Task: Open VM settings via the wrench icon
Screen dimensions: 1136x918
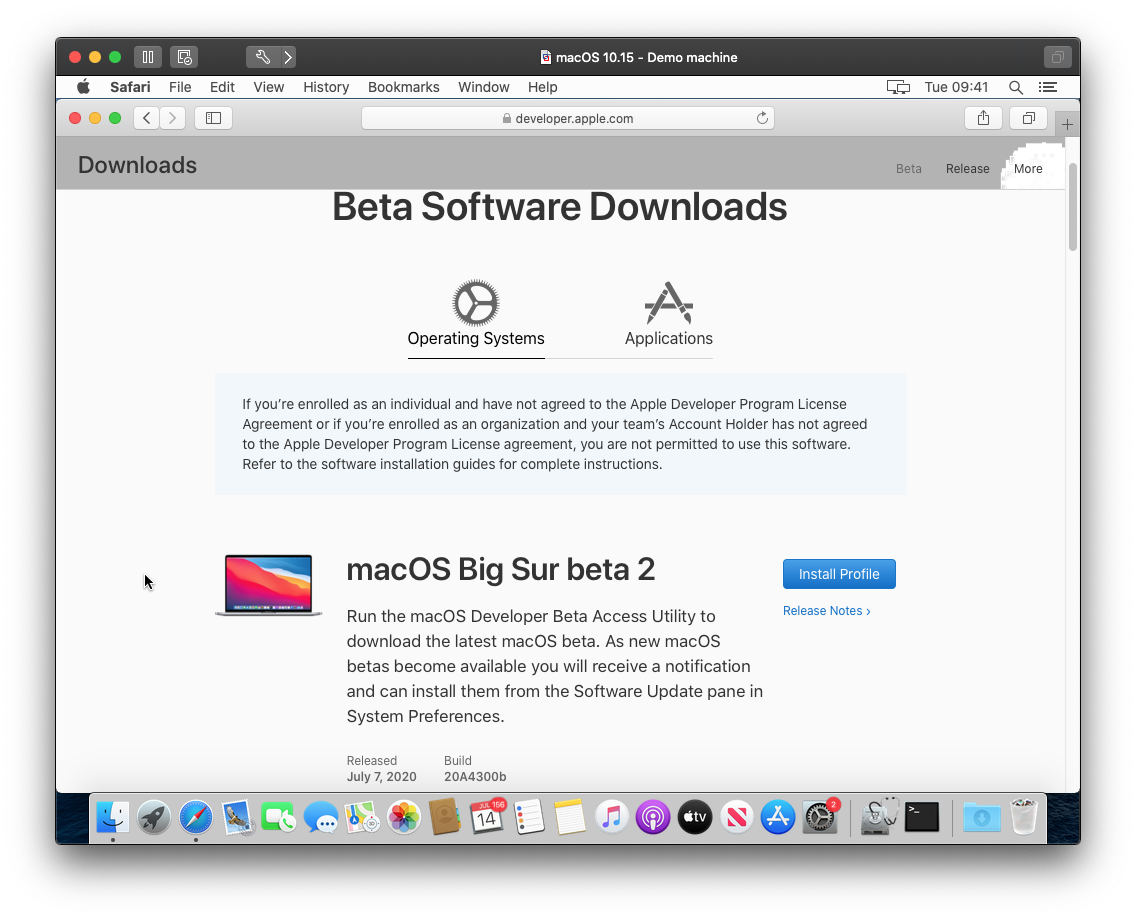Action: click(x=262, y=57)
